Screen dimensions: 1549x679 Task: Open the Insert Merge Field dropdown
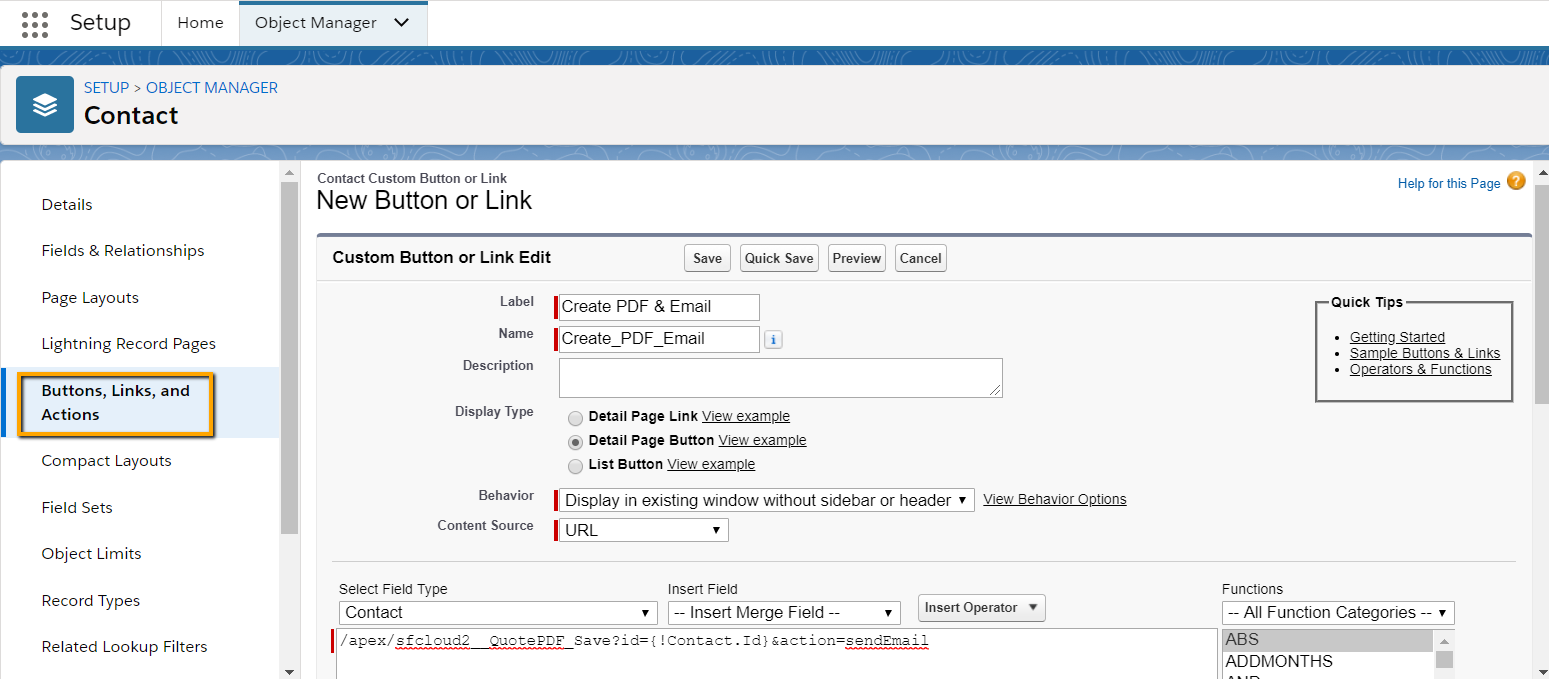pos(784,612)
